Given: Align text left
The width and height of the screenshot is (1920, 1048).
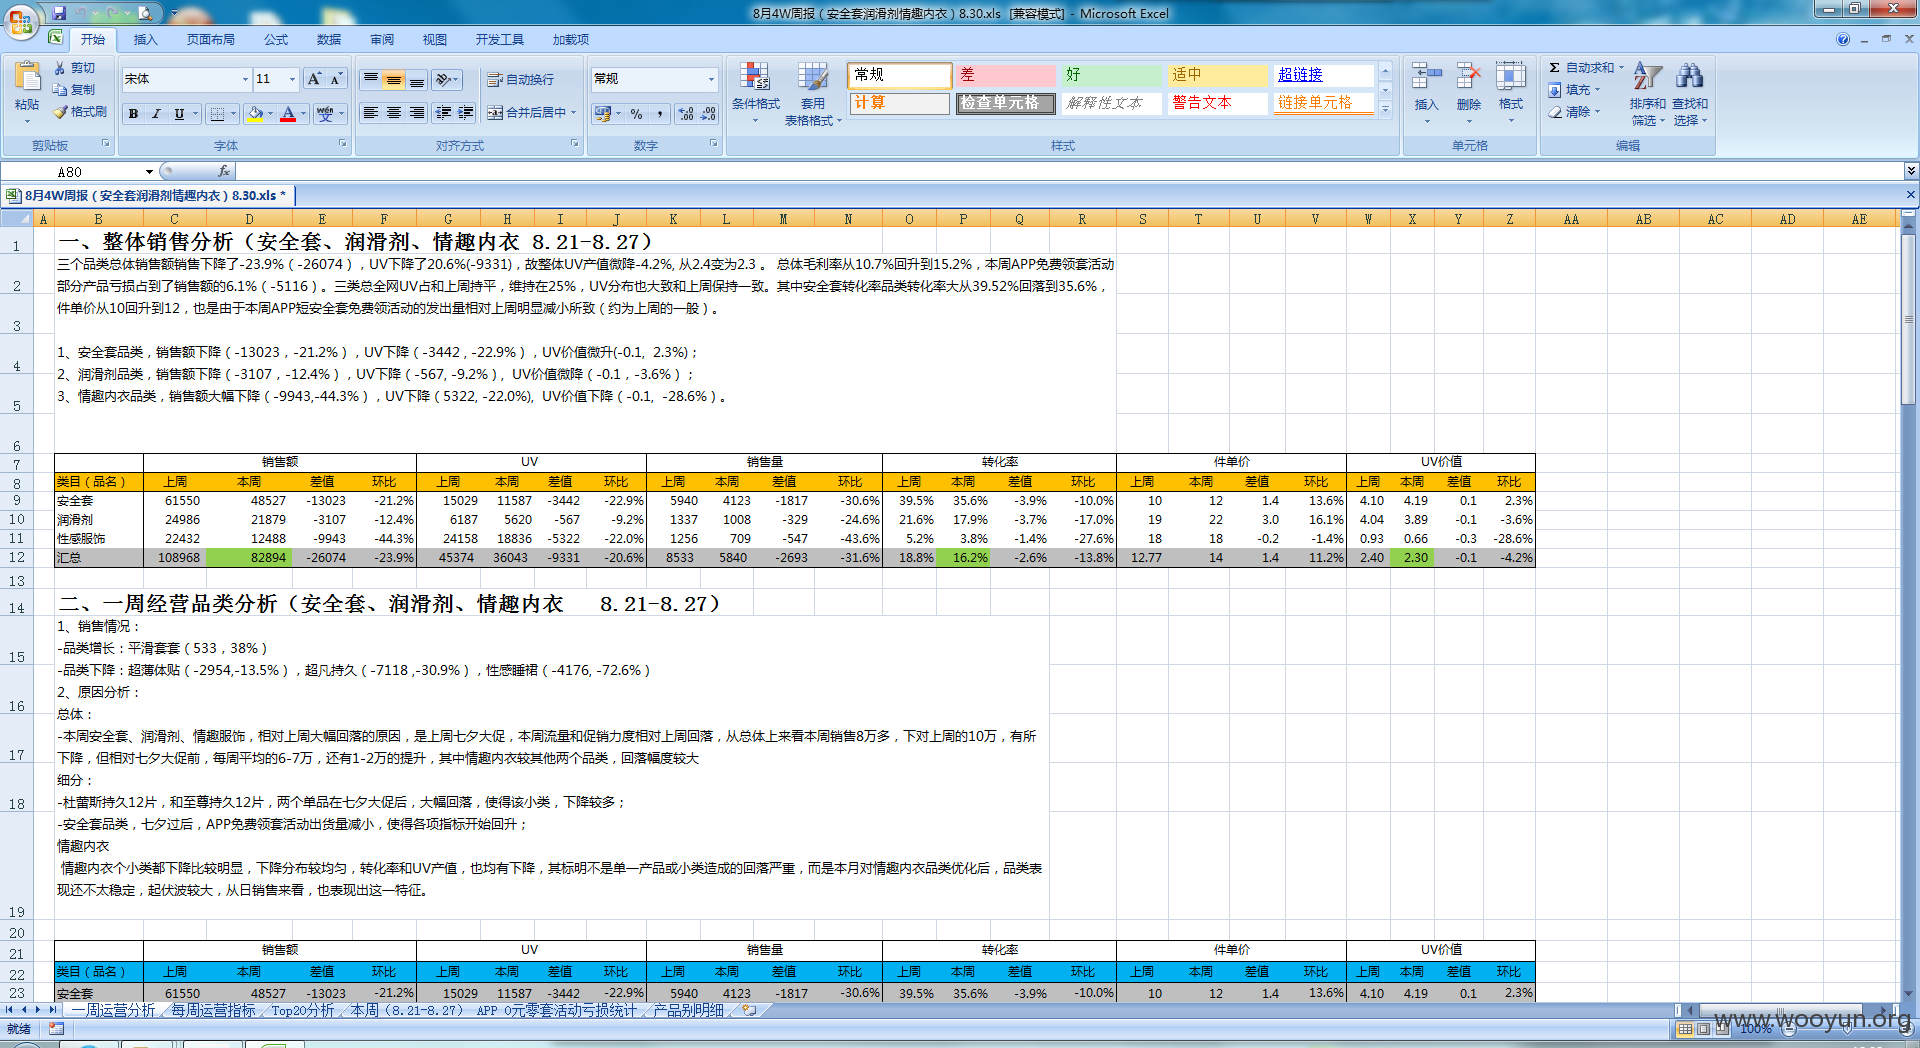Looking at the screenshot, I should point(371,113).
